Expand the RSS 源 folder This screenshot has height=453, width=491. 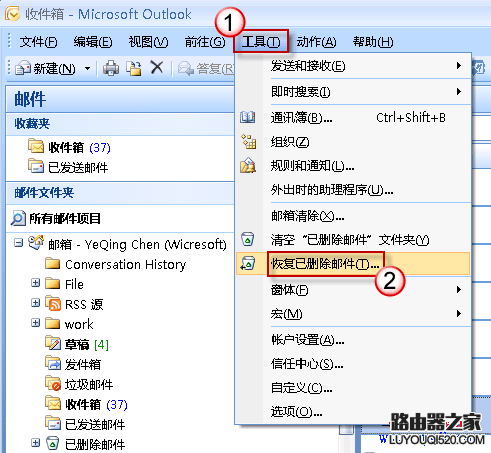pyautogui.click(x=35, y=303)
